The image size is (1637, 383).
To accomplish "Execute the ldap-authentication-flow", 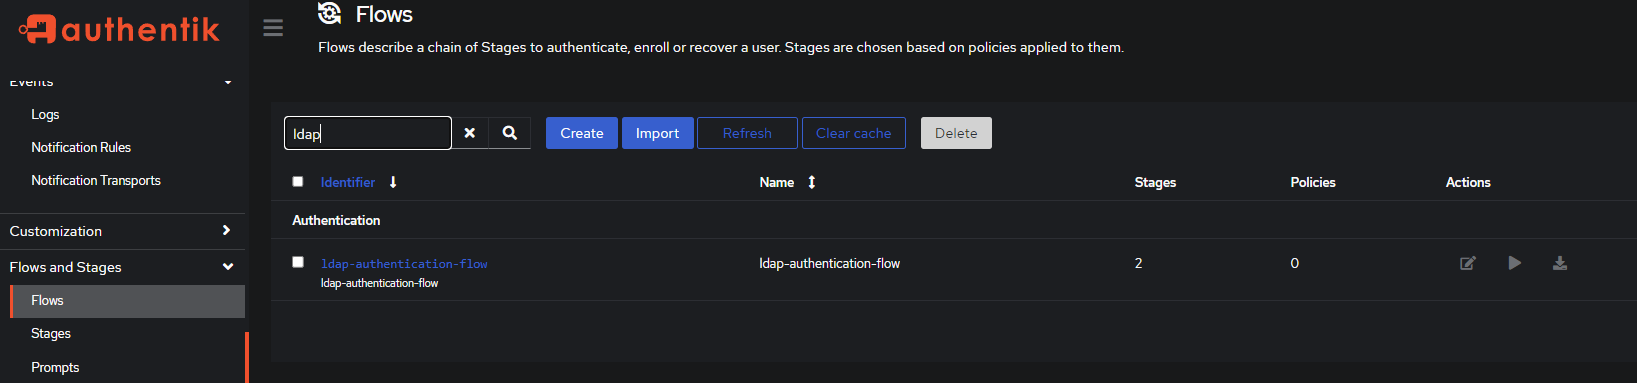I will tap(1515, 263).
